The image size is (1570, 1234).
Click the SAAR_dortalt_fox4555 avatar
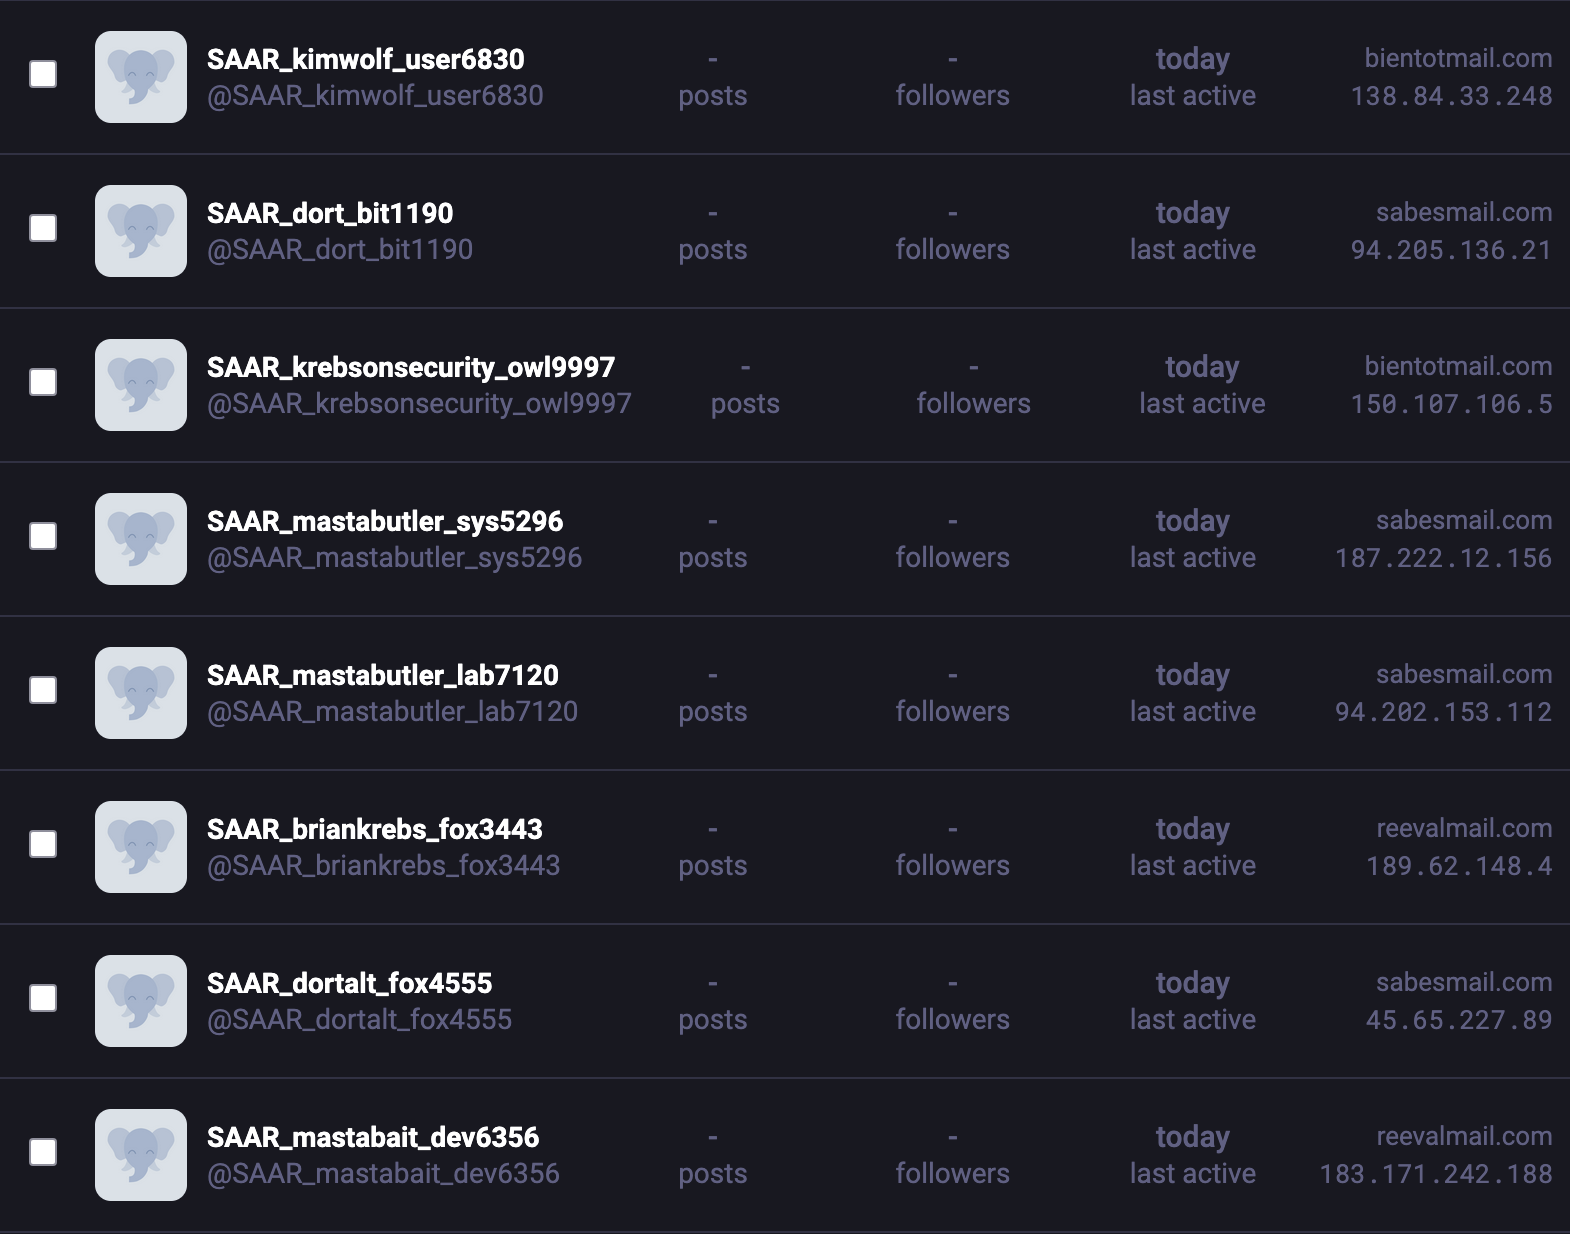point(141,1001)
